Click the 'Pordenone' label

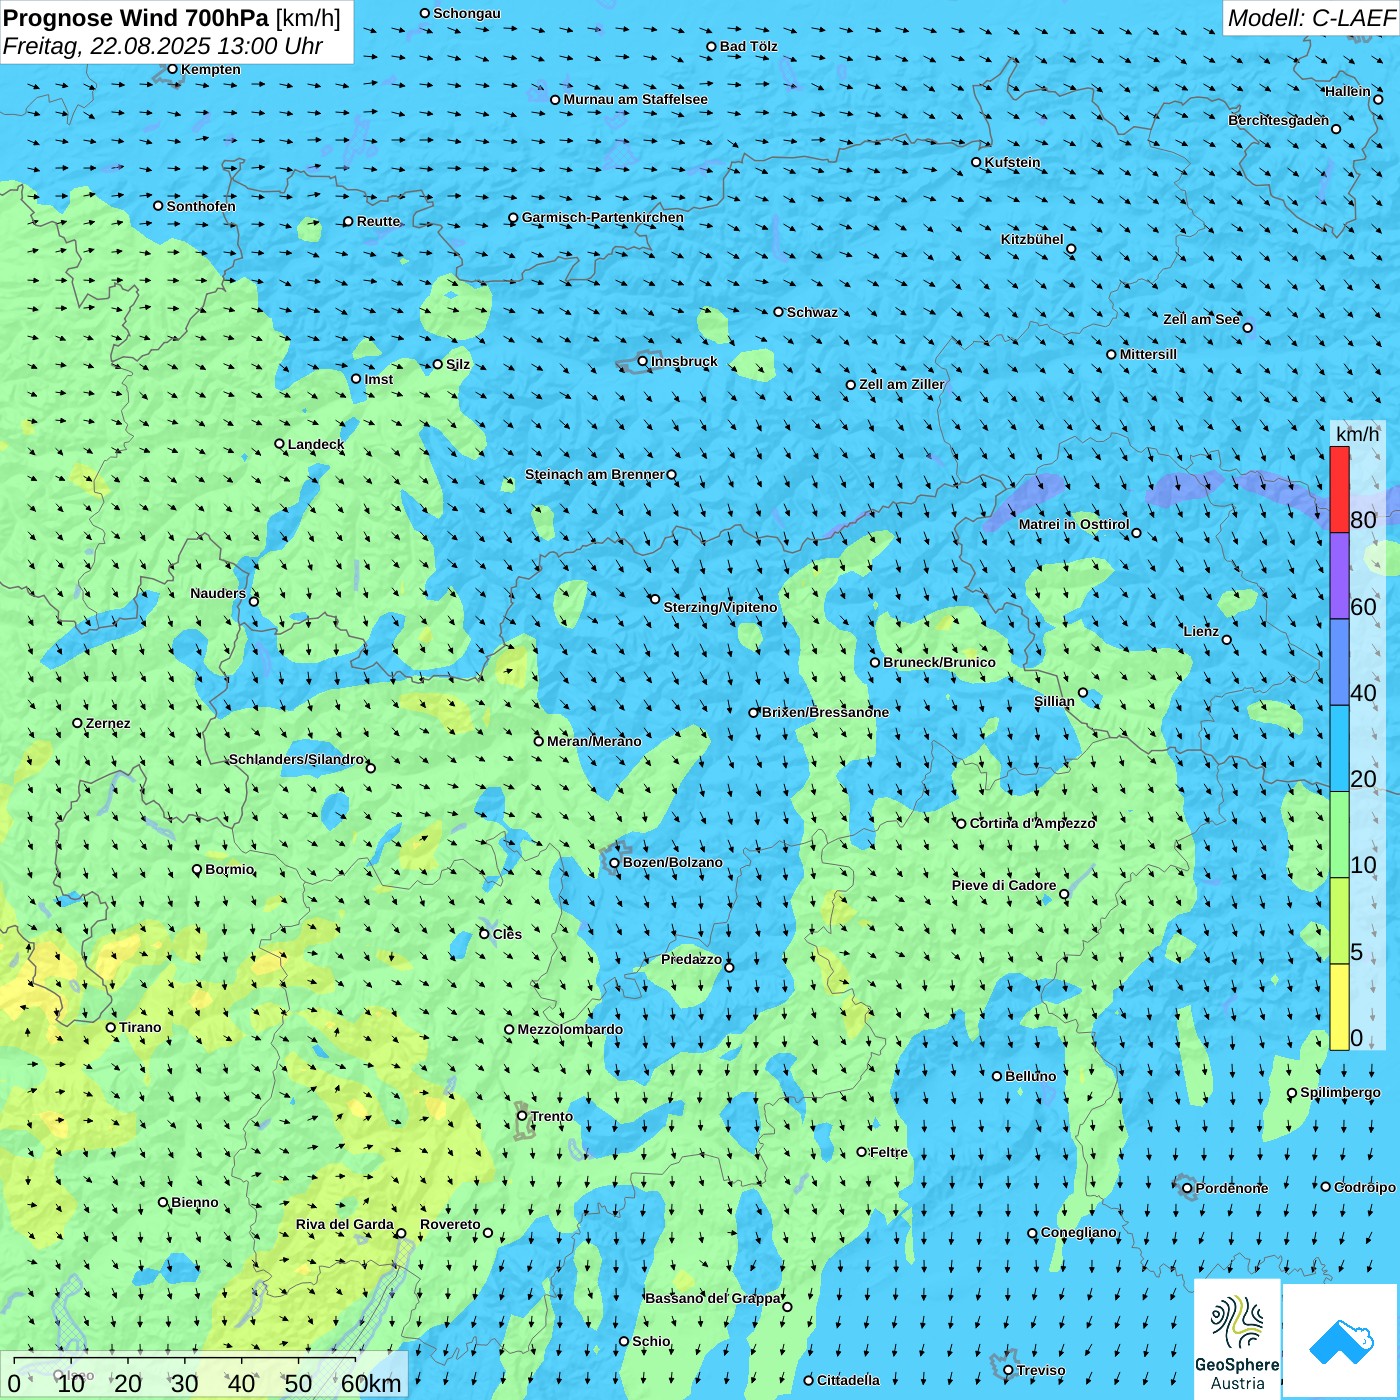(x=1232, y=1188)
